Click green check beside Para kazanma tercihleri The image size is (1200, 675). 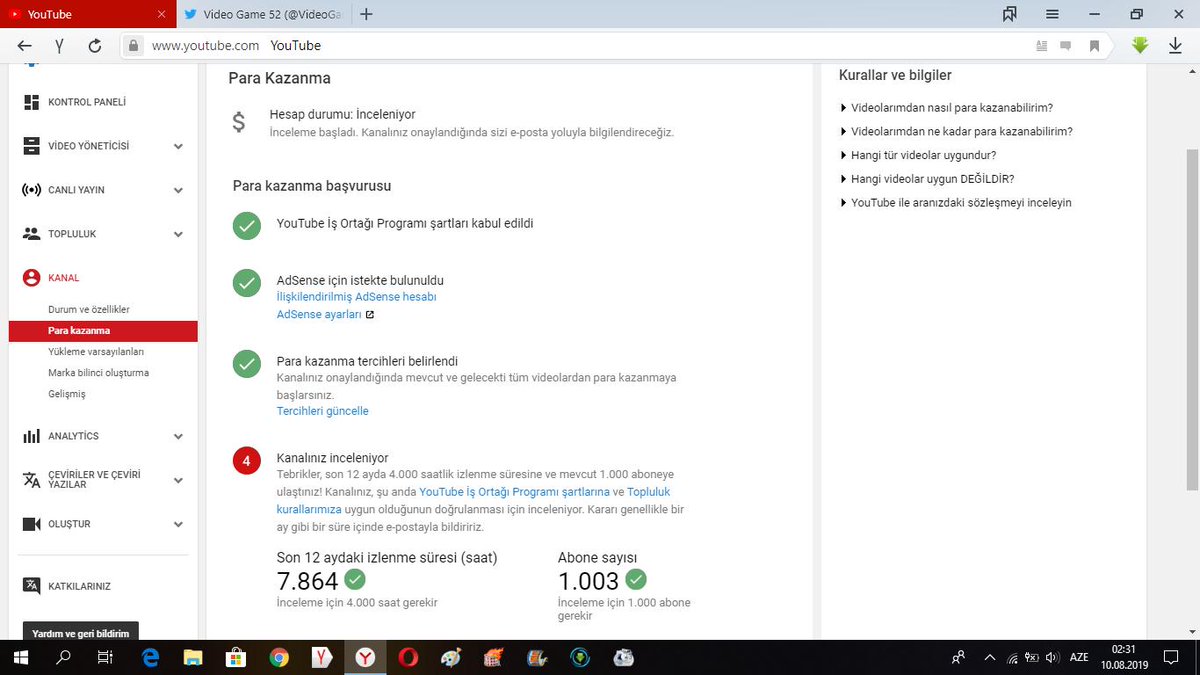click(x=246, y=363)
